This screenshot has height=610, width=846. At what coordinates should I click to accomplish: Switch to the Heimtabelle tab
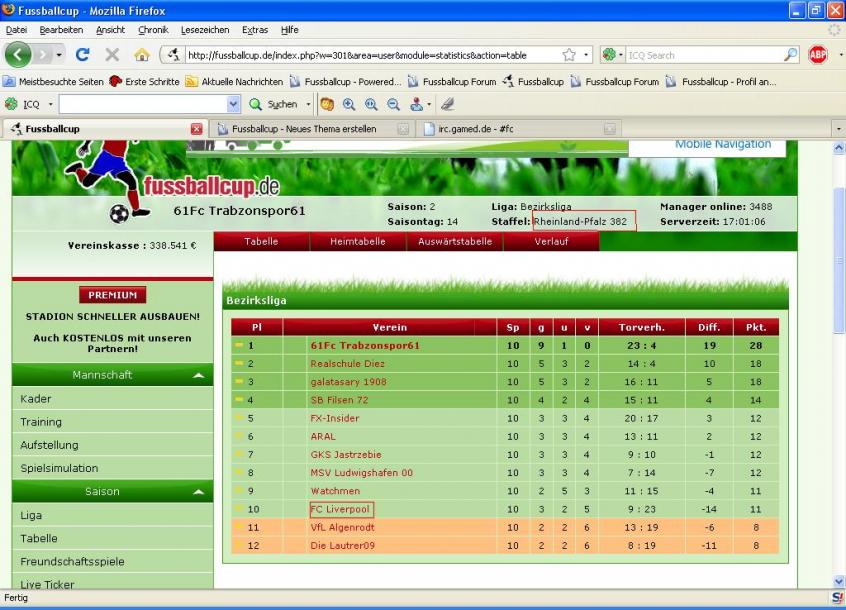tap(356, 241)
